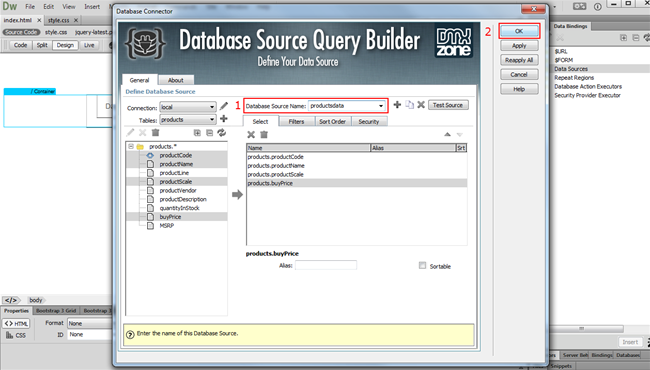Collapse the products.* tree node

[131, 146]
